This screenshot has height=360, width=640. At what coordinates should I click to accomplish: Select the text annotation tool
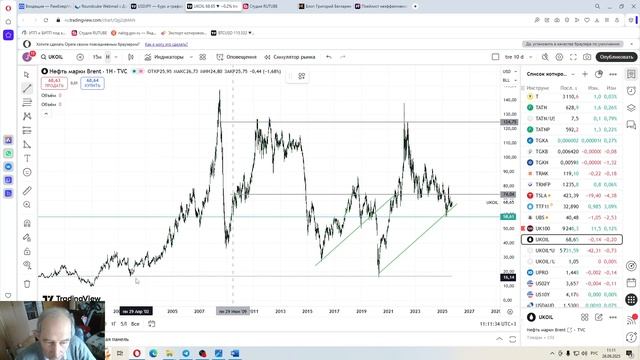(27, 158)
